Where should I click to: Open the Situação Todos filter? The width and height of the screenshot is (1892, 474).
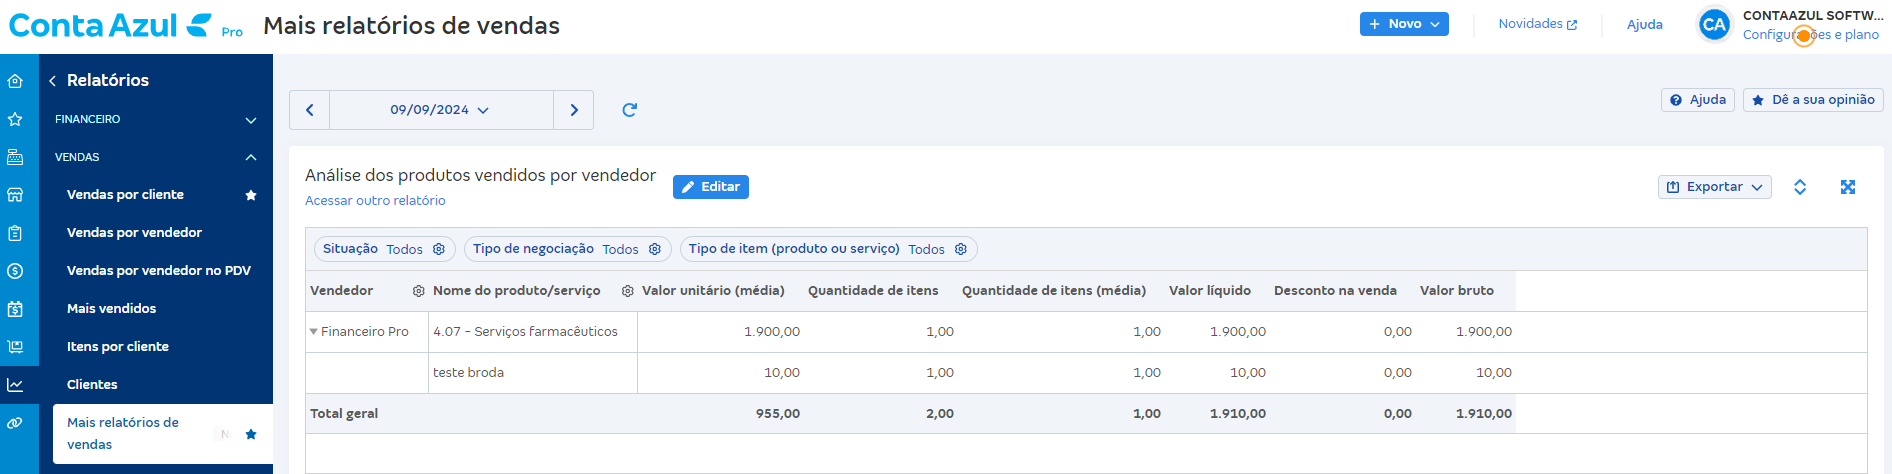(x=385, y=249)
